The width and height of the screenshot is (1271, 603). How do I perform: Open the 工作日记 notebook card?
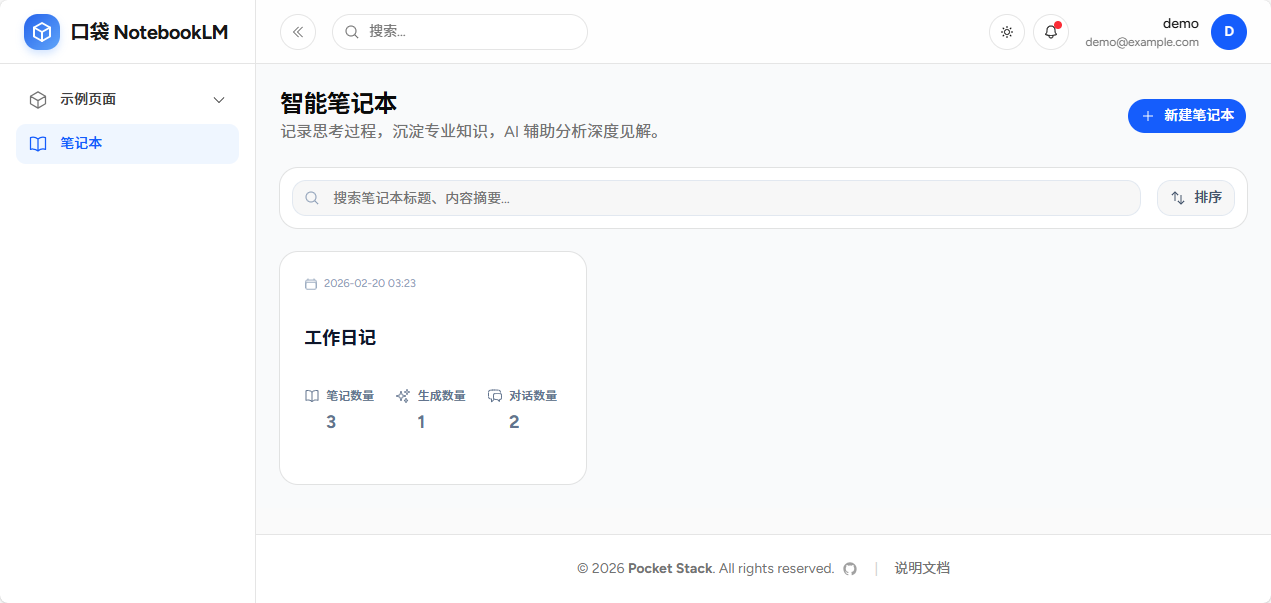[x=432, y=367]
